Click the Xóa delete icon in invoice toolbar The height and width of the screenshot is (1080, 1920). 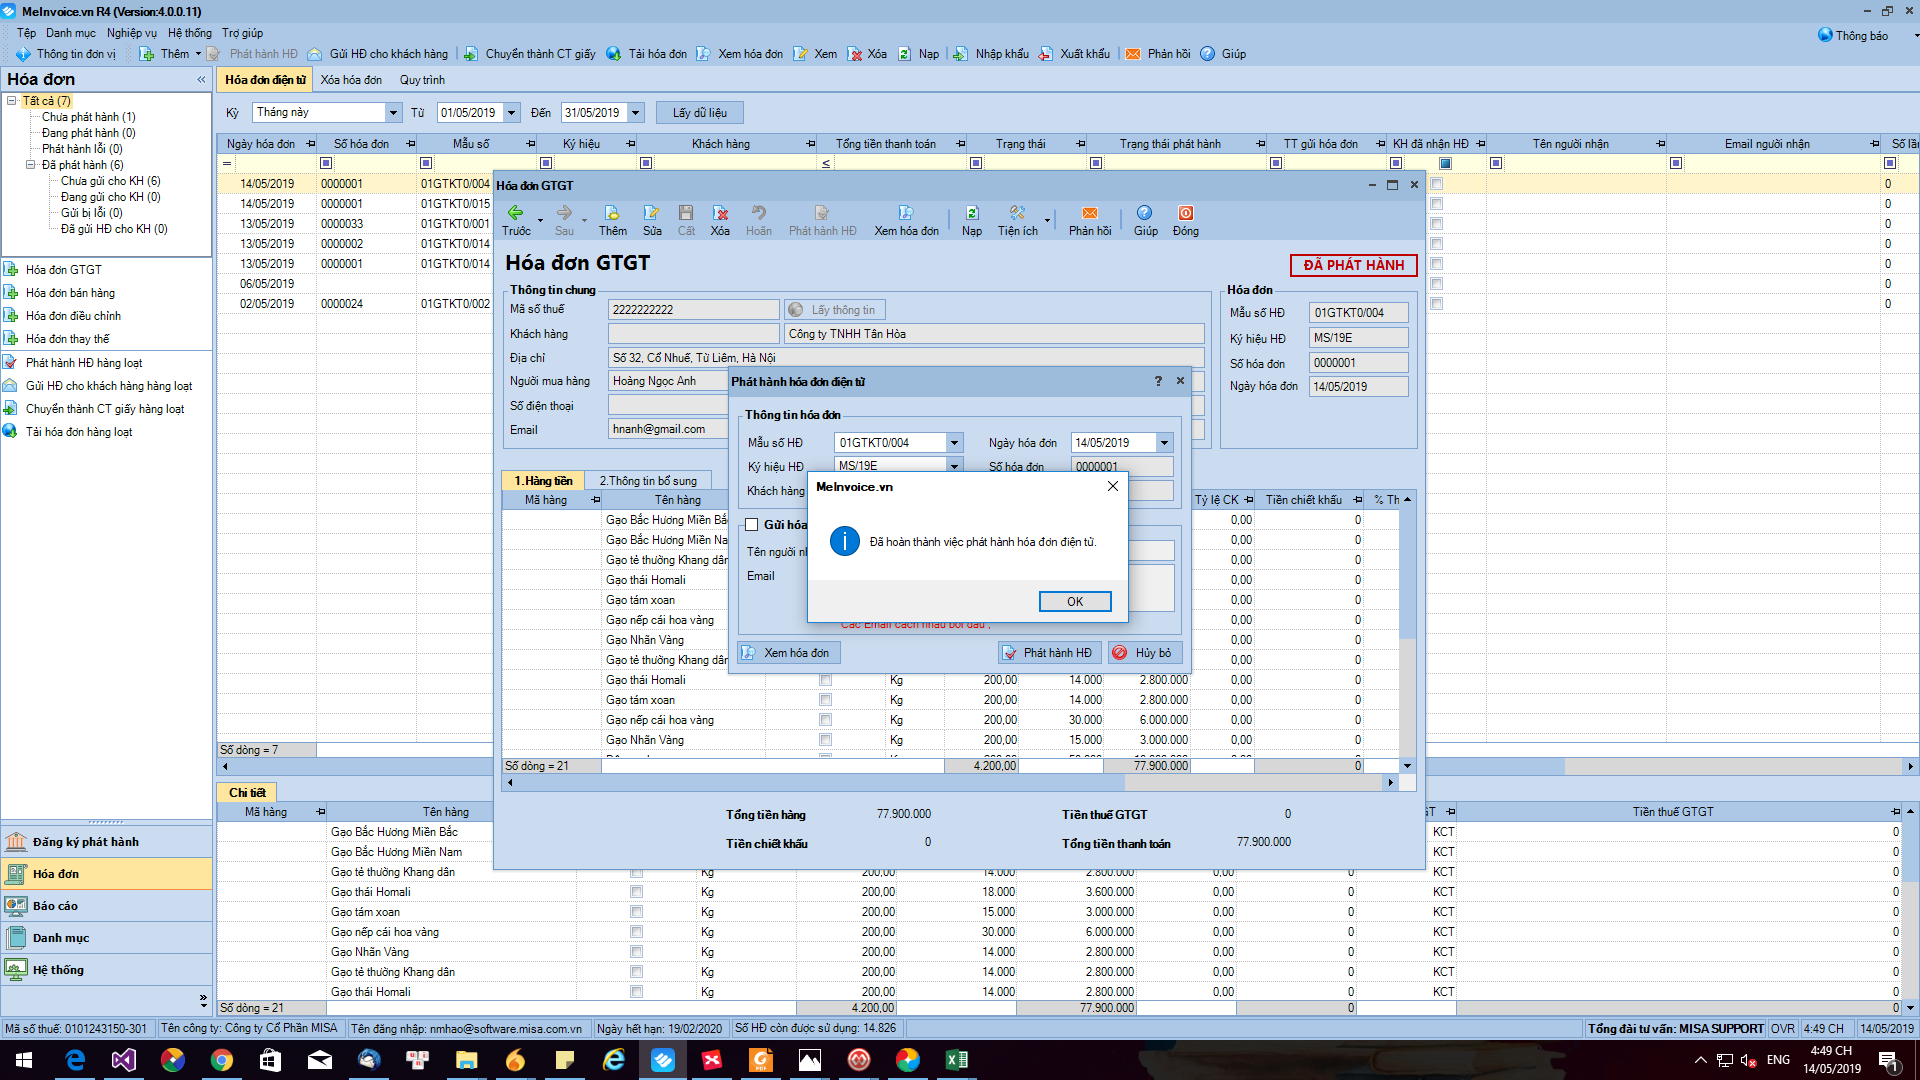click(x=720, y=213)
